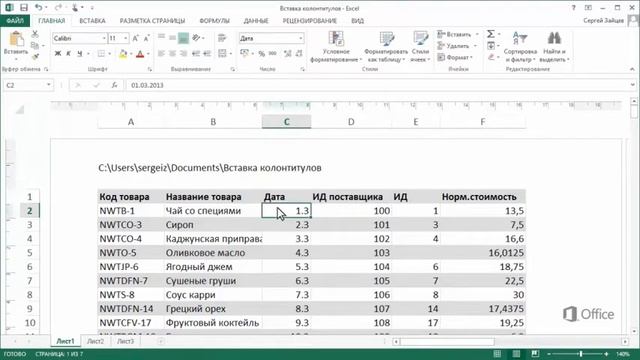640x360 pixels.
Task: Open the font size 11 dropdown
Action: point(125,38)
